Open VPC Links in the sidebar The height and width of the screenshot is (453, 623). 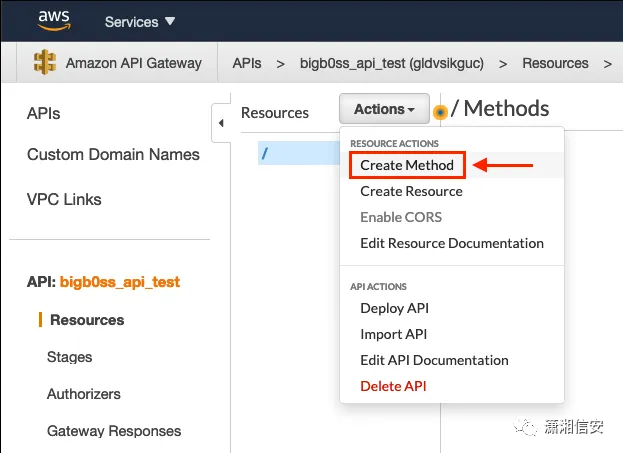pos(64,199)
